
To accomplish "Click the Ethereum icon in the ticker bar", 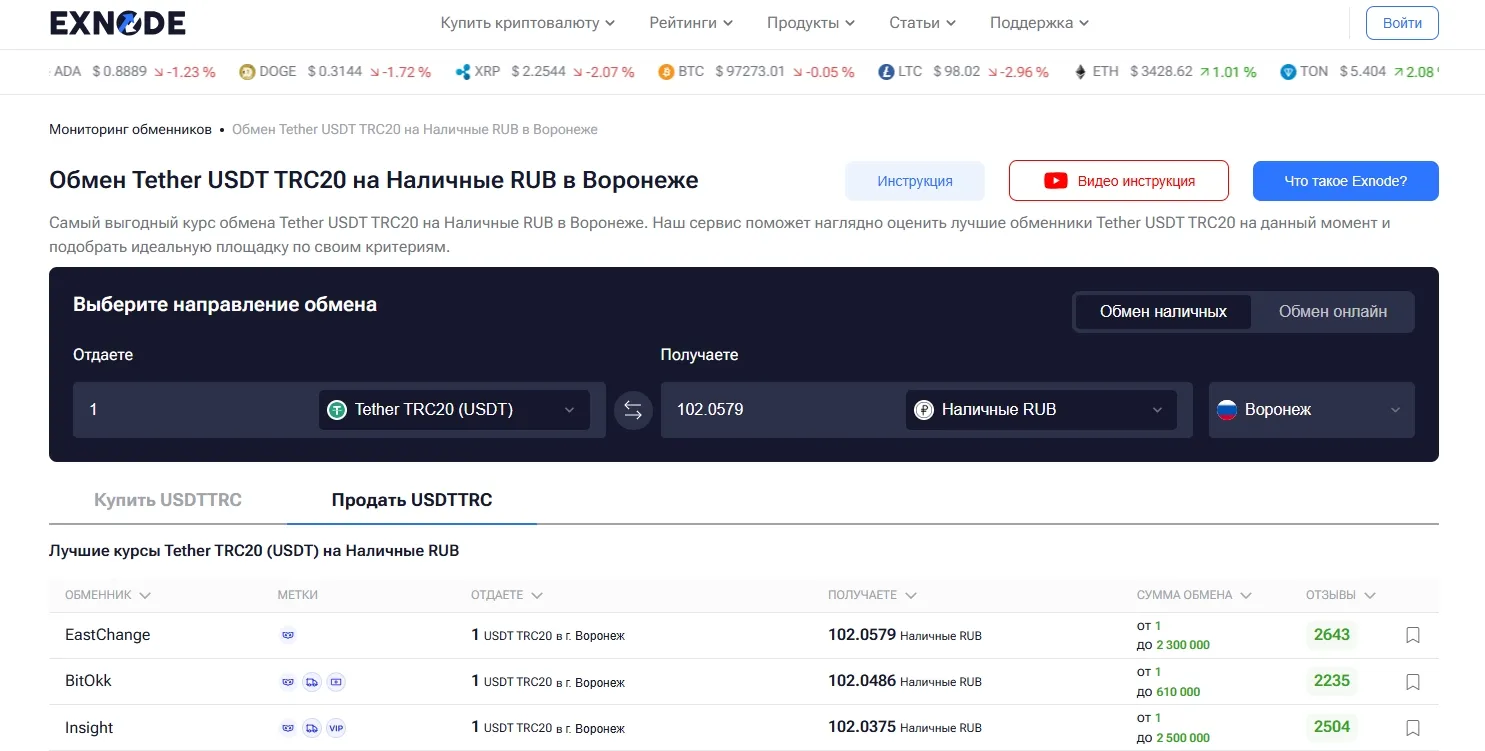I will coord(1078,71).
